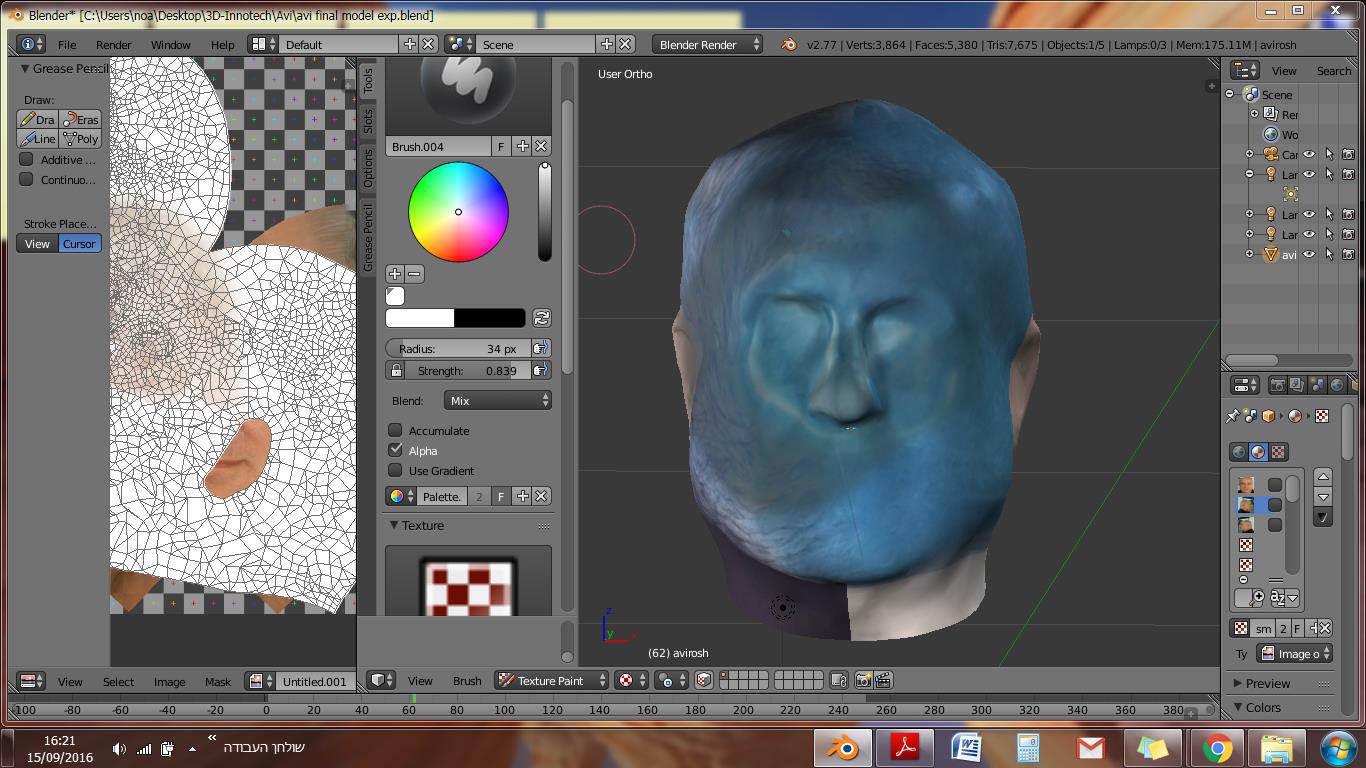Pick a color on the color wheel
The height and width of the screenshot is (768, 1366).
point(458,212)
